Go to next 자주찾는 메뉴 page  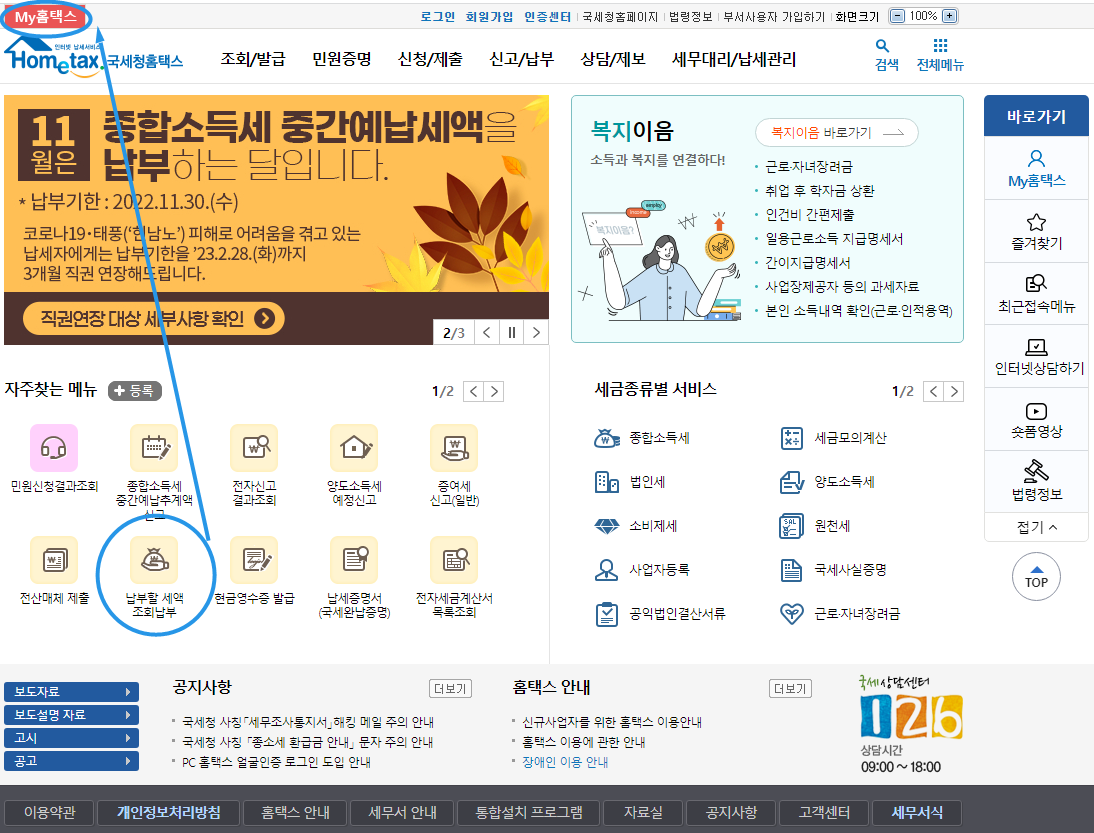click(494, 391)
